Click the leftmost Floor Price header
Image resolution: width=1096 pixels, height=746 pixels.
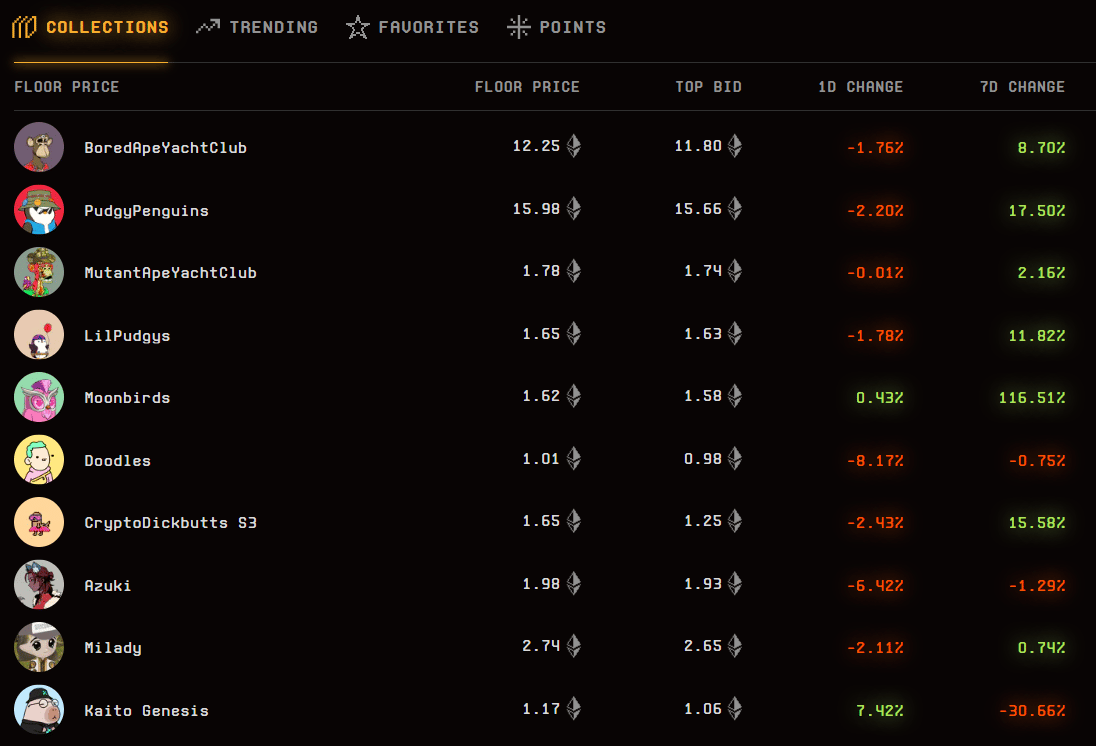tap(66, 87)
